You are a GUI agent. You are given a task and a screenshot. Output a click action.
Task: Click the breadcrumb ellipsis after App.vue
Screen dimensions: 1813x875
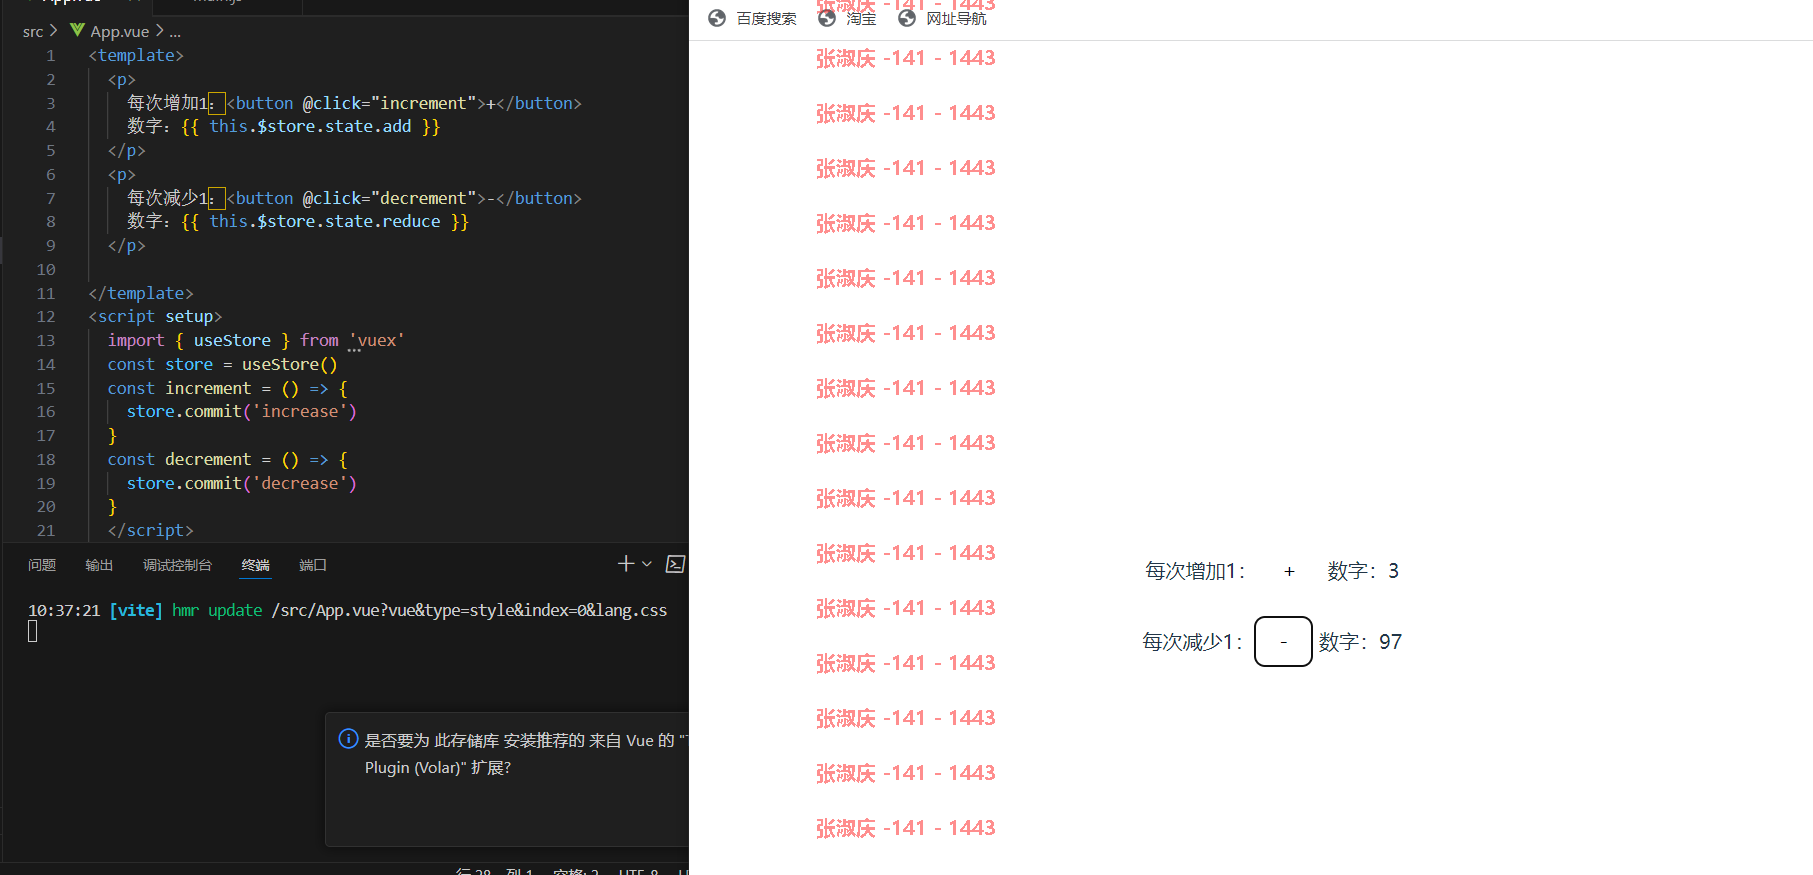pos(175,33)
